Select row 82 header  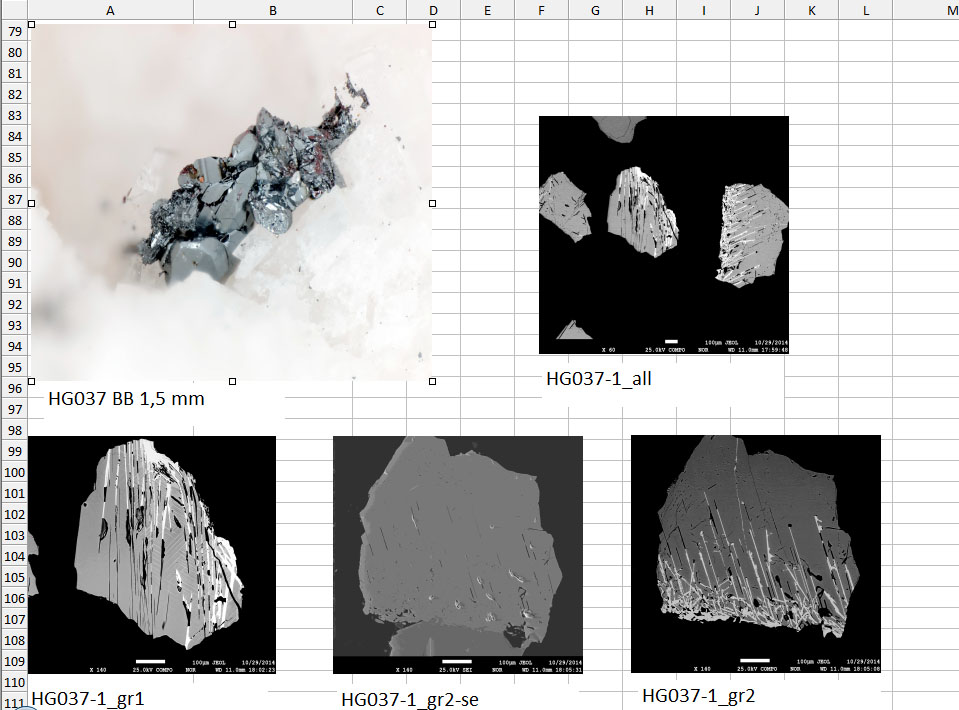pyautogui.click(x=15, y=95)
